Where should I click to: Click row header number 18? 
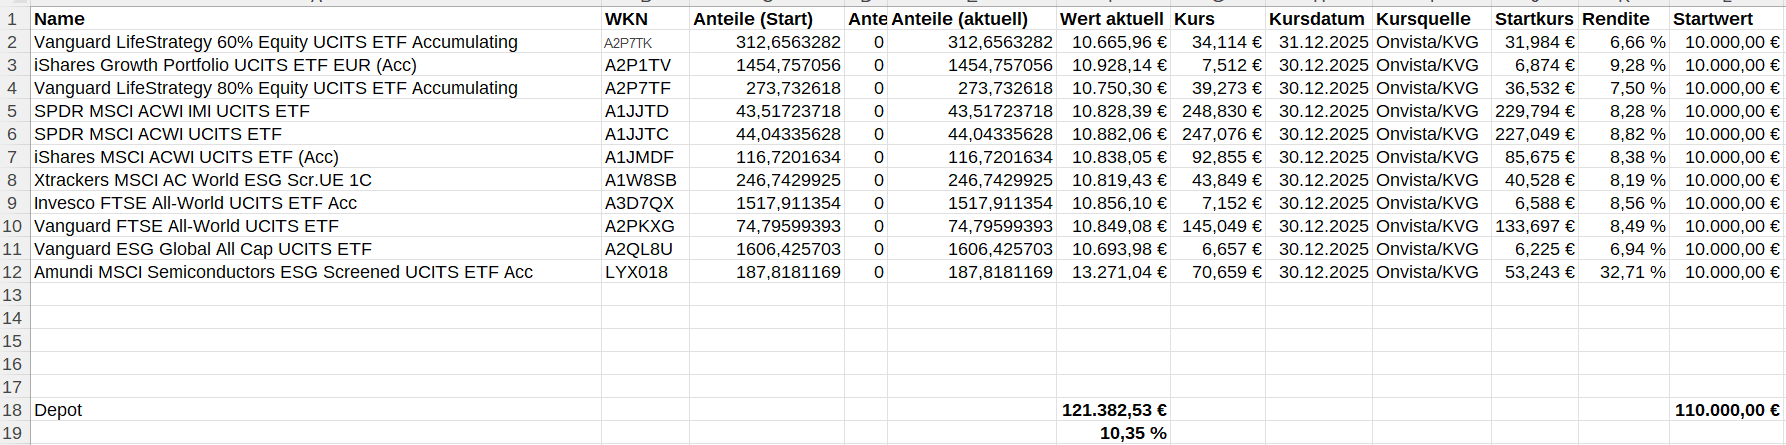click(x=13, y=410)
